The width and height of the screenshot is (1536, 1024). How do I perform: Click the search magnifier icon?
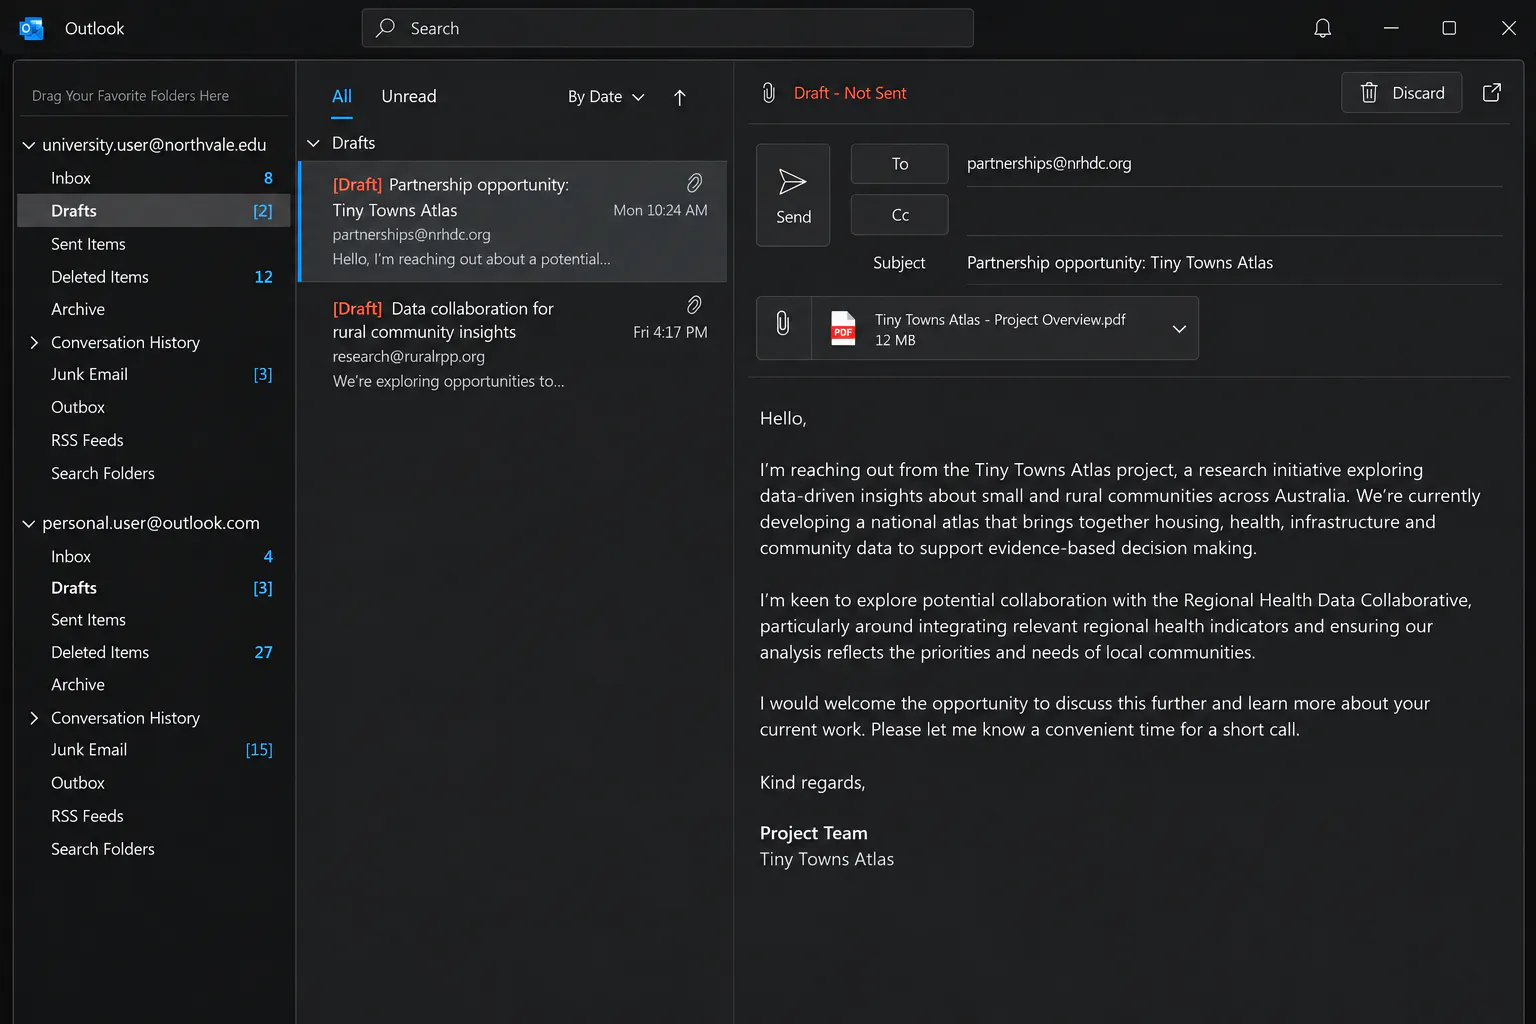tap(385, 28)
